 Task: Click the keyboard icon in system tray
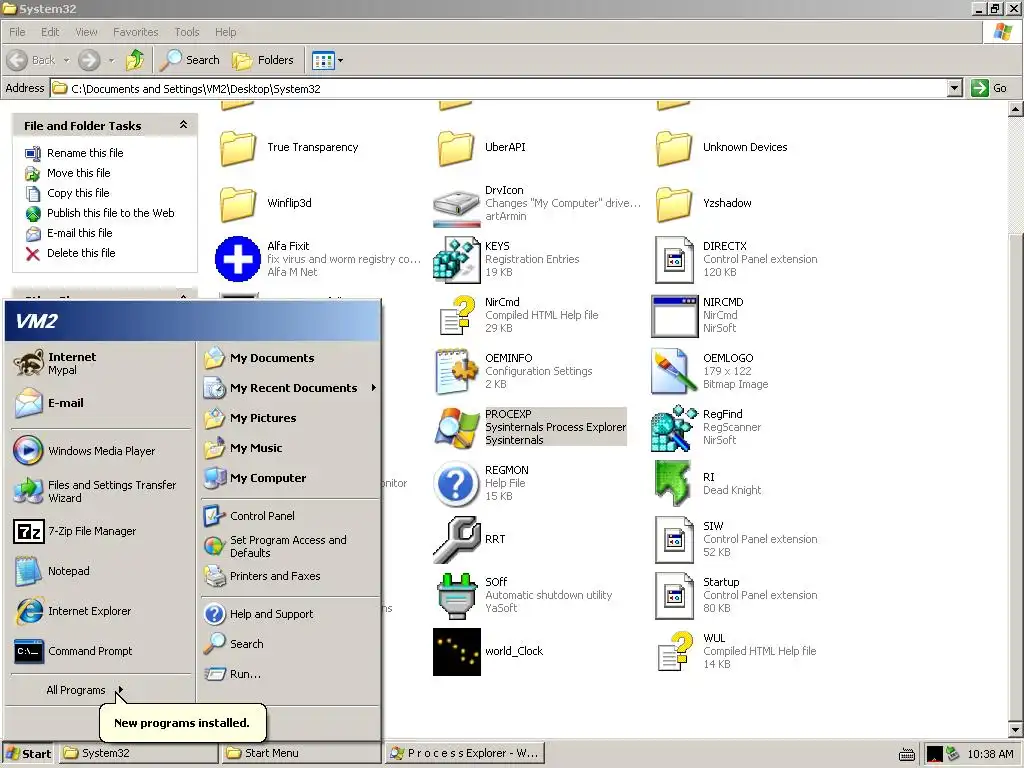pyautogui.click(x=906, y=754)
